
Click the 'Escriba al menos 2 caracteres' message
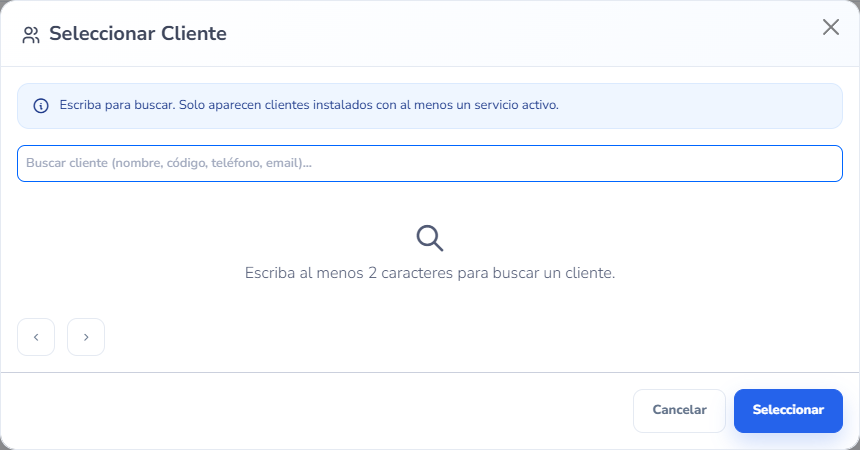tap(430, 273)
